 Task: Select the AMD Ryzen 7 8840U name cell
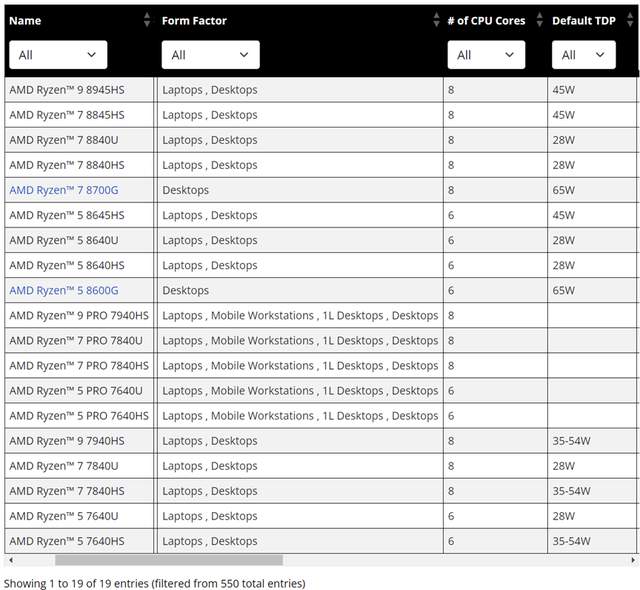click(79, 140)
